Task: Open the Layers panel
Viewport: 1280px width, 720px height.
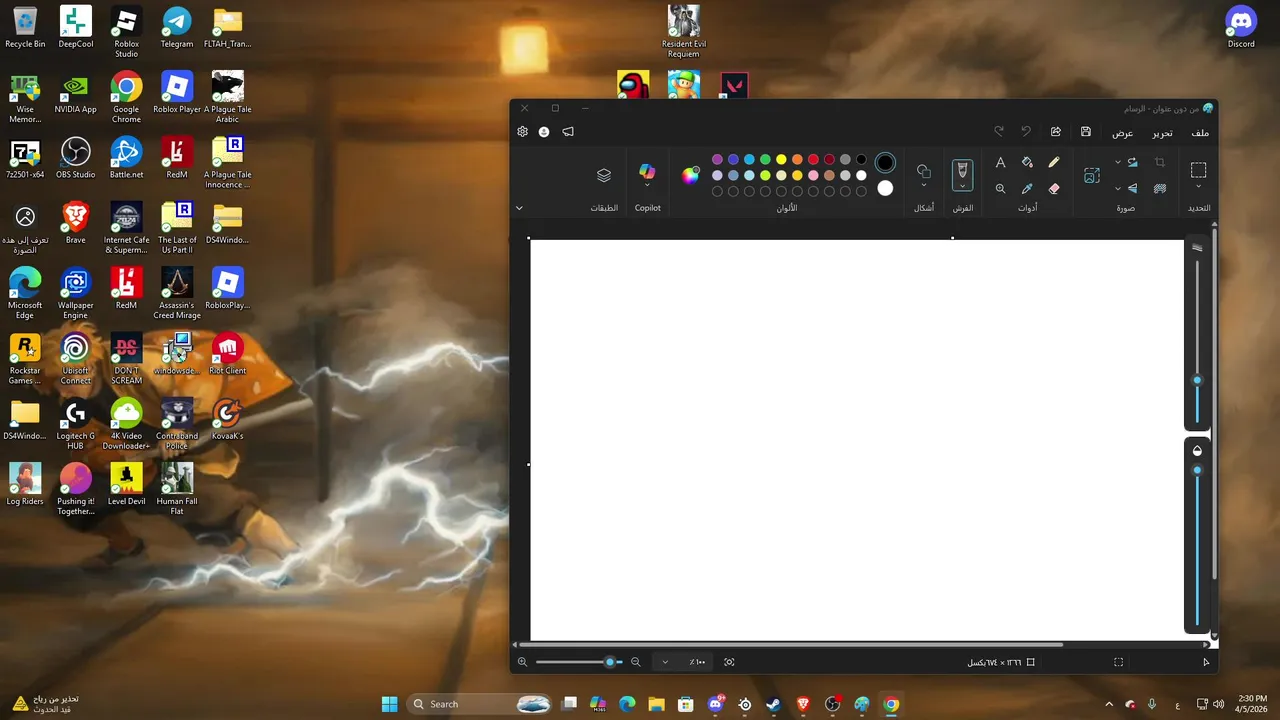Action: [x=604, y=175]
